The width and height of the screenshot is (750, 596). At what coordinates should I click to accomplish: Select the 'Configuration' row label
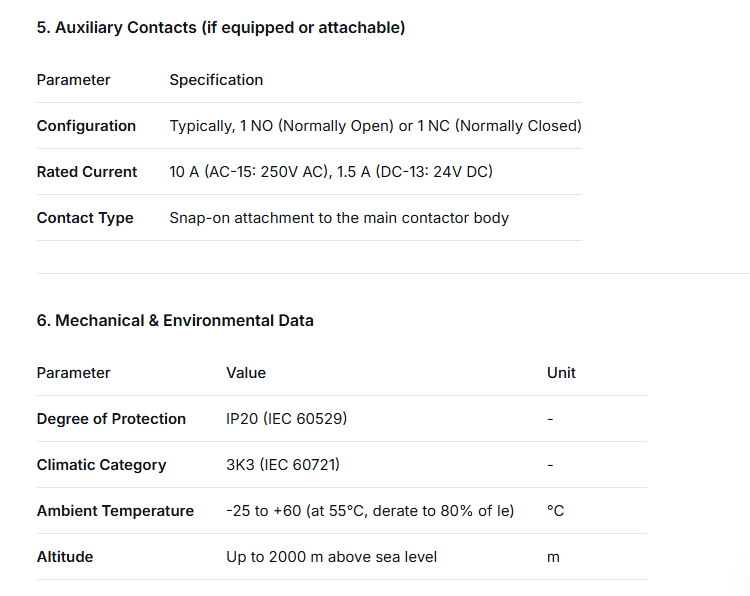[x=86, y=126]
